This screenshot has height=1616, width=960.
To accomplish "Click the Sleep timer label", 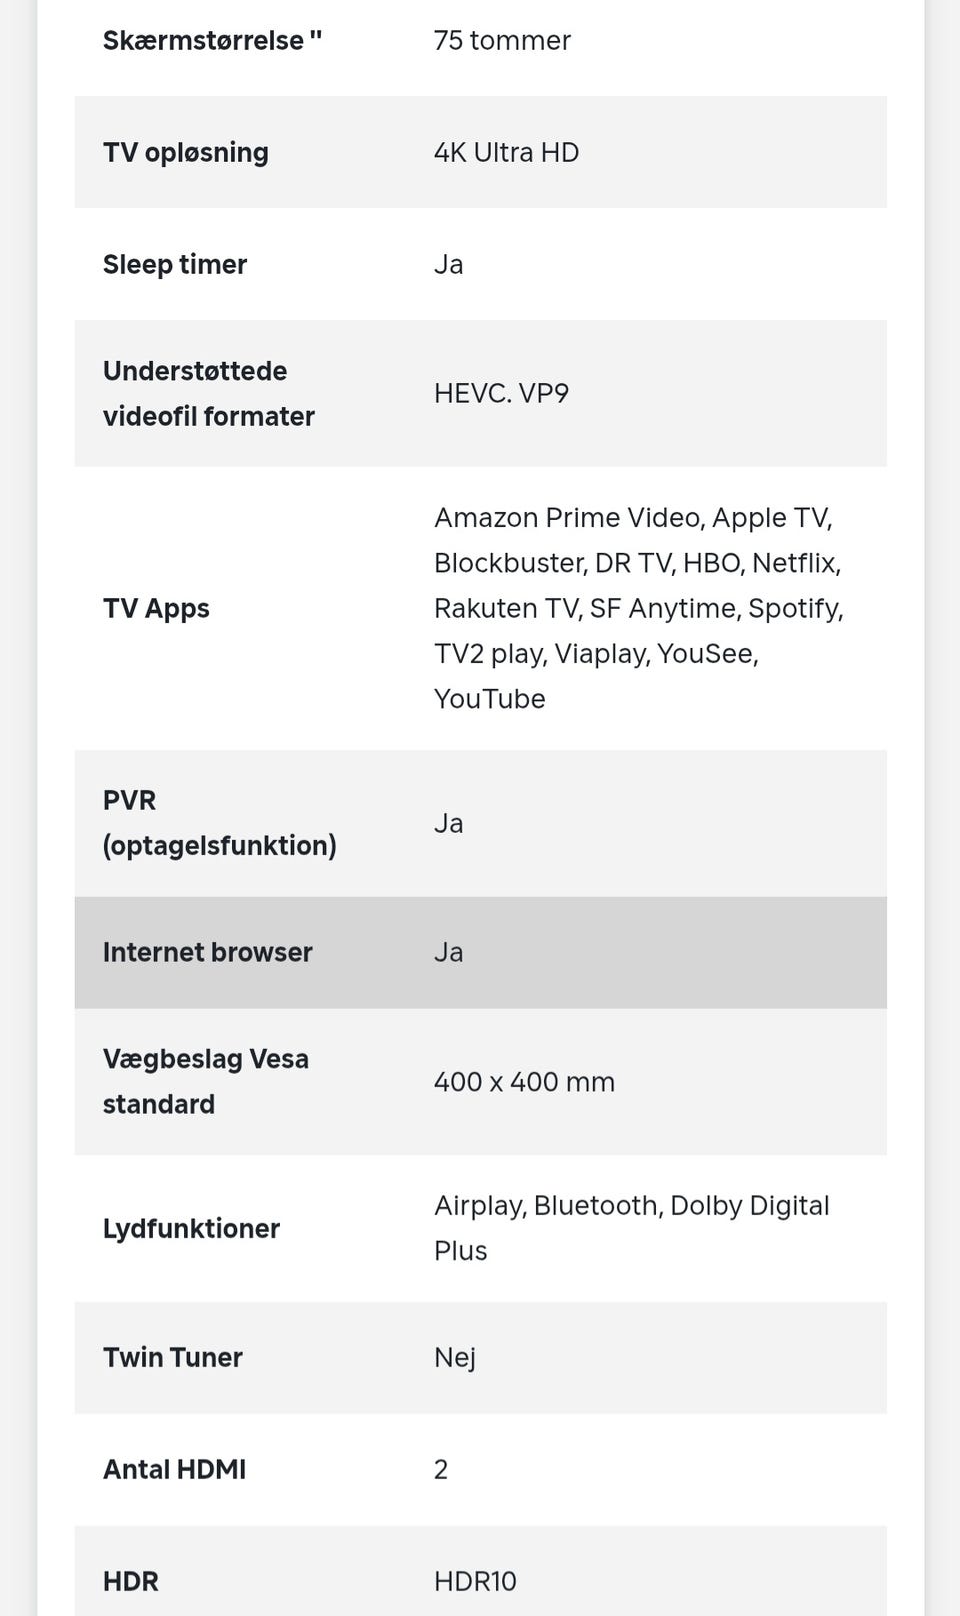I will pyautogui.click(x=175, y=265).
